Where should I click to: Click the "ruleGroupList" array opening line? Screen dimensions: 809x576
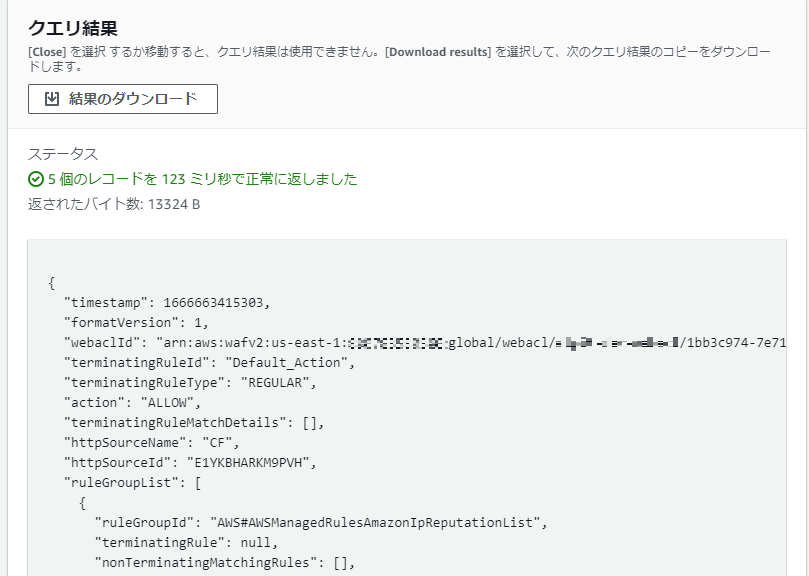[133, 482]
